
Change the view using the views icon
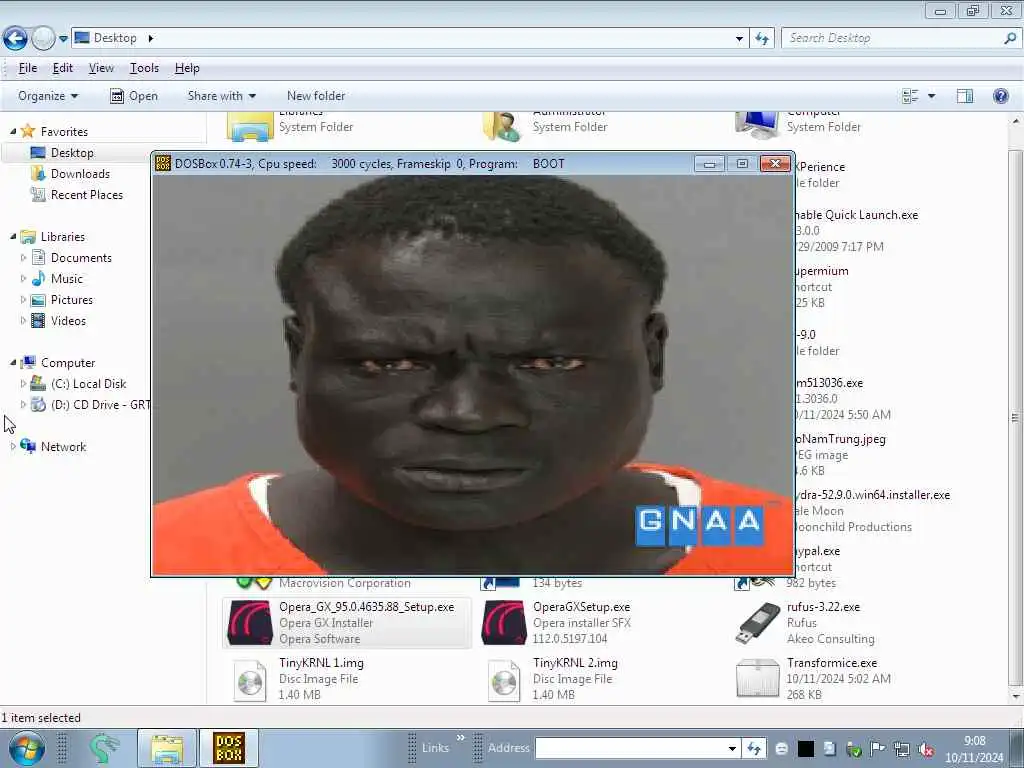(910, 96)
